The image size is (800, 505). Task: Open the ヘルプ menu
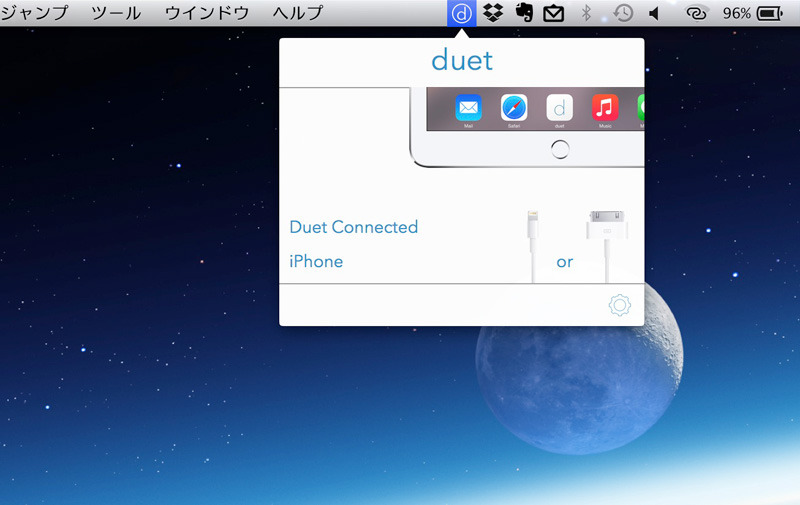pos(298,14)
